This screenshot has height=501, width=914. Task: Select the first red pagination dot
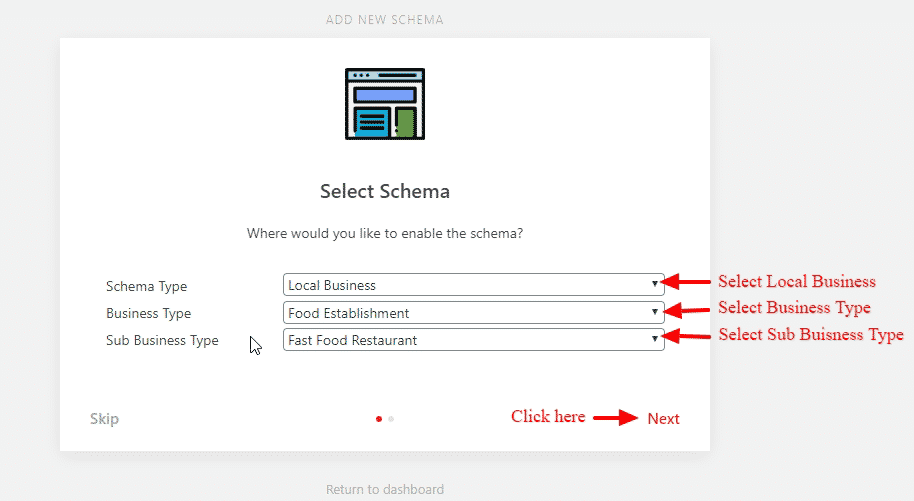[379, 419]
